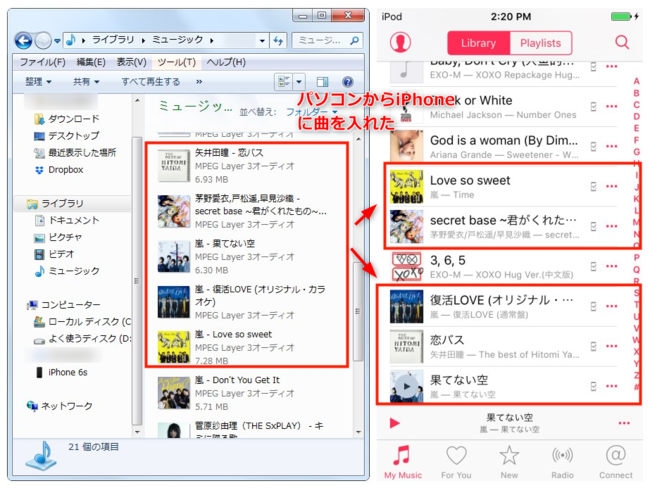Switch to Library tab on iPod
The height and width of the screenshot is (488, 650).
(478, 43)
